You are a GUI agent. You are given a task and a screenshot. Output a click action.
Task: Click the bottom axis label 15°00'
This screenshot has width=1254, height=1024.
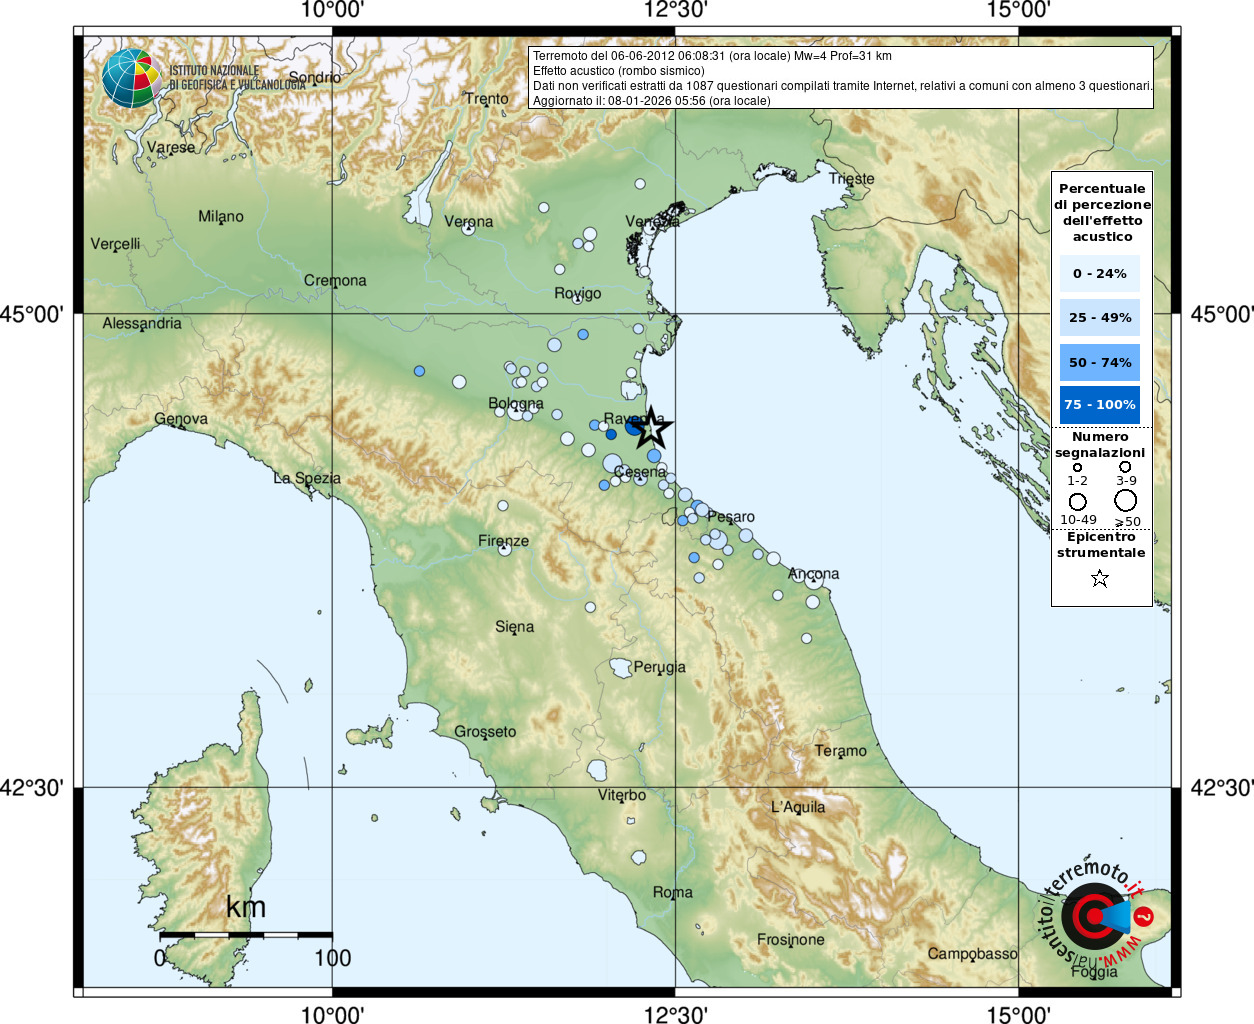1019,1014
